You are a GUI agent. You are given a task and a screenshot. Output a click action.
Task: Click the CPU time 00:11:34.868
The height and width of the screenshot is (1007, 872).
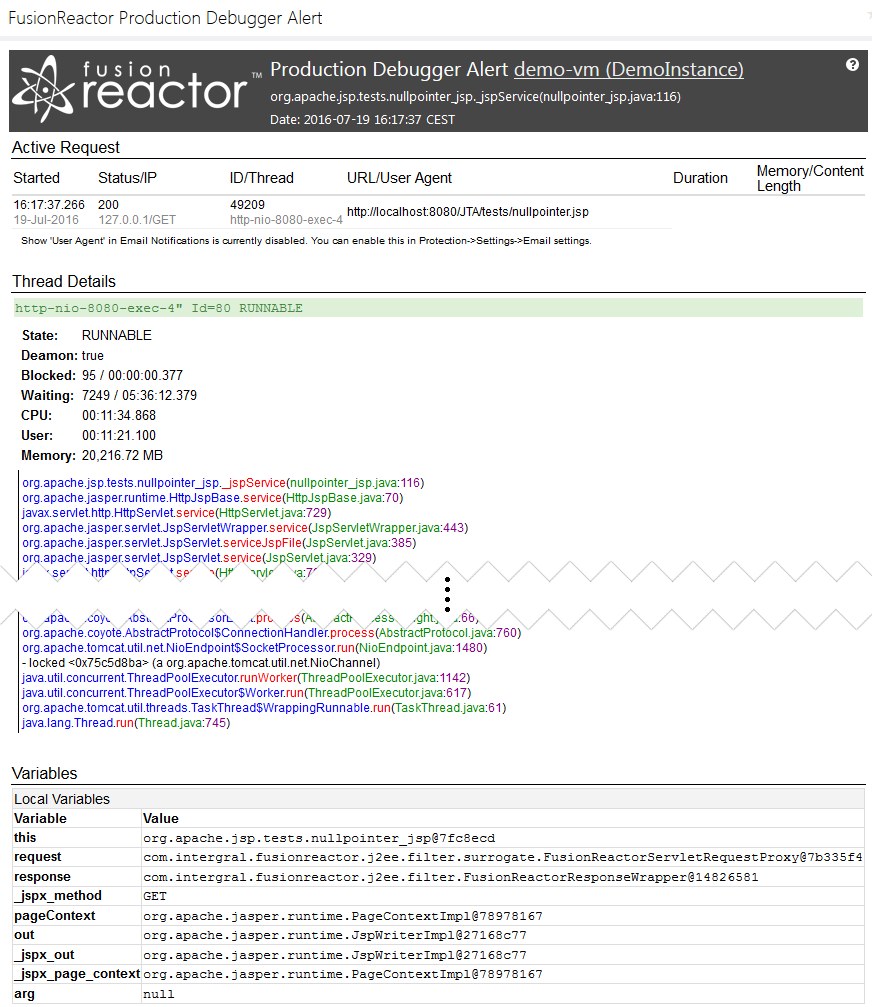pyautogui.click(x=119, y=416)
